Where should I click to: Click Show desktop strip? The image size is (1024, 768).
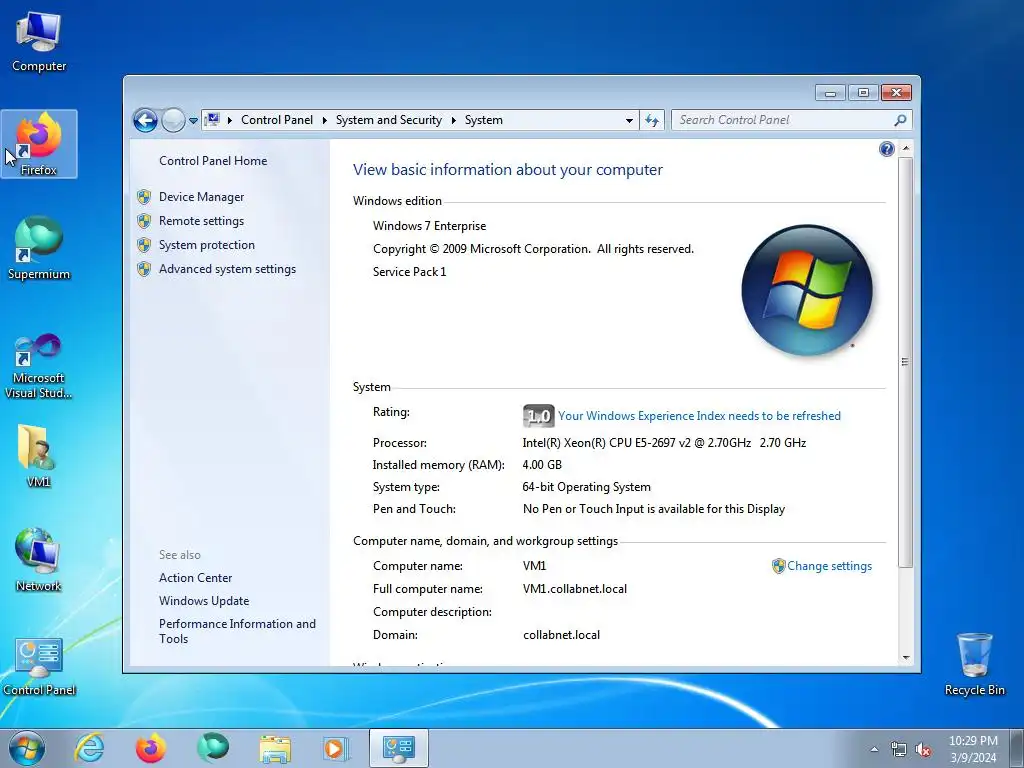click(x=1017, y=748)
